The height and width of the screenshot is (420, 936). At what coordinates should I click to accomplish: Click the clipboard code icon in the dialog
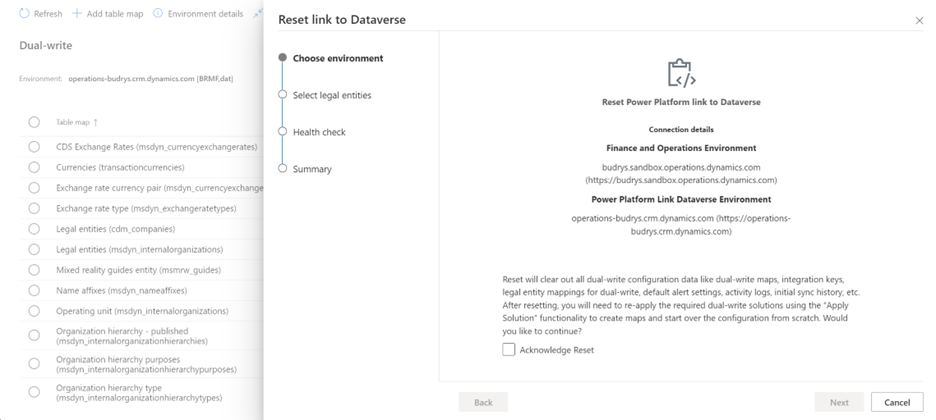[681, 73]
